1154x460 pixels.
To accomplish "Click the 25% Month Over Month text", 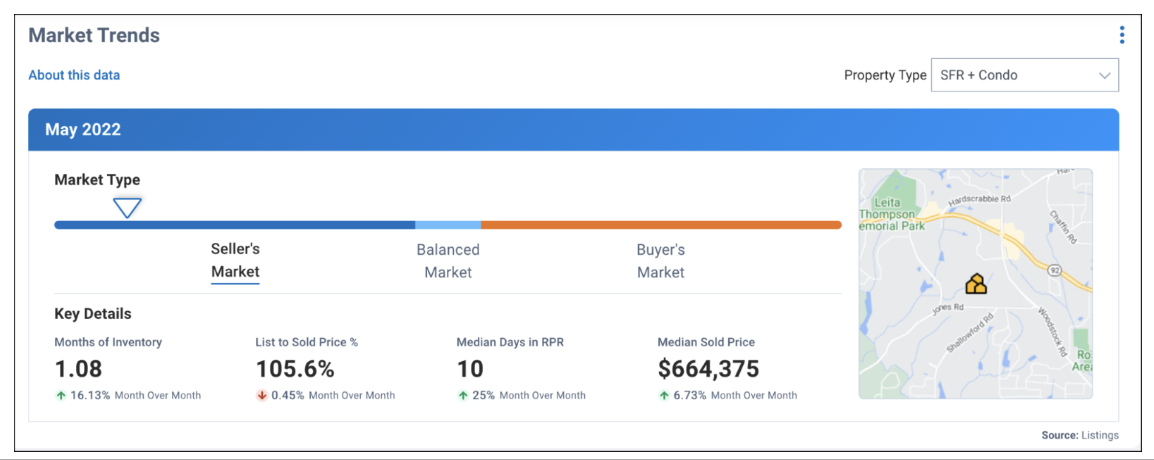I will click(x=528, y=395).
